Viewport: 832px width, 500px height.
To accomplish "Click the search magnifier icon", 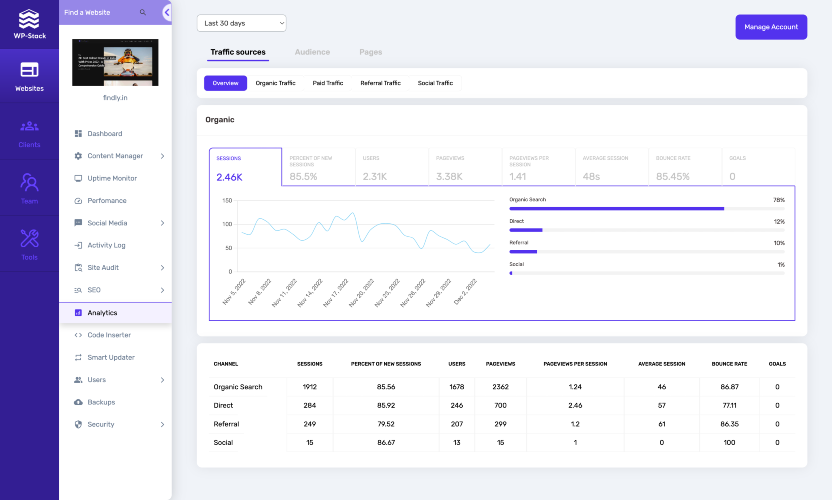I will (143, 12).
